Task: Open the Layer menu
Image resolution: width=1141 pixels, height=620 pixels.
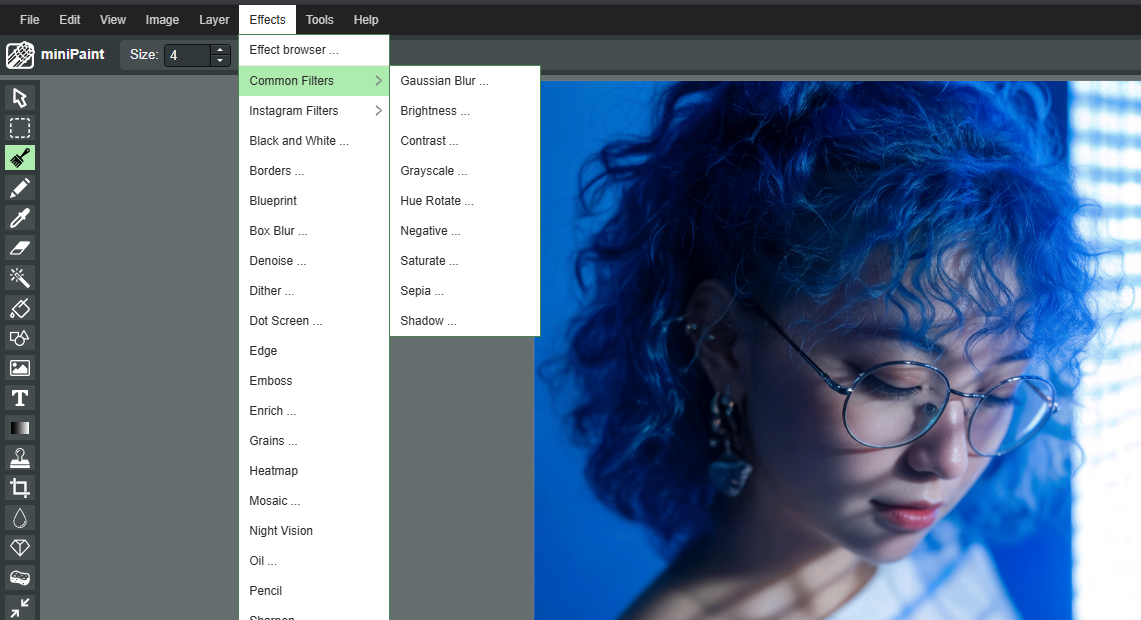Action: coord(214,20)
